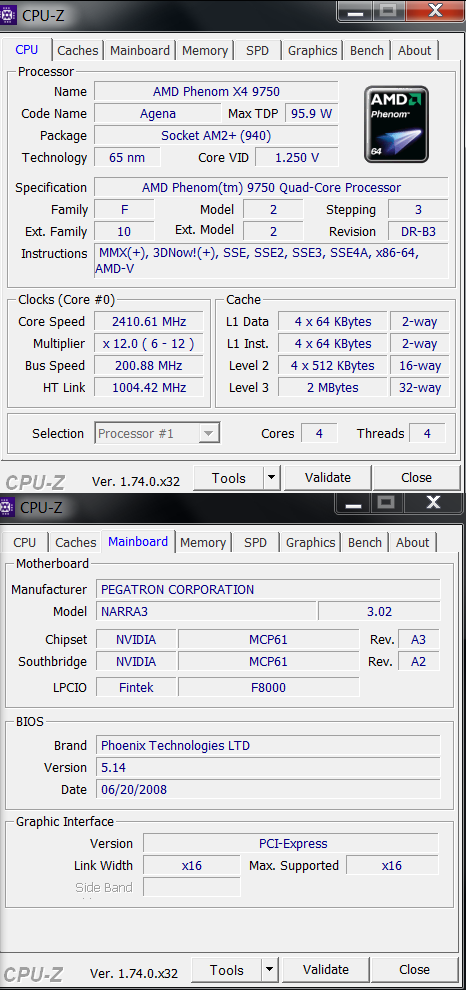Select the SPD tab in the top window
The height and width of the screenshot is (990, 466).
257,51
